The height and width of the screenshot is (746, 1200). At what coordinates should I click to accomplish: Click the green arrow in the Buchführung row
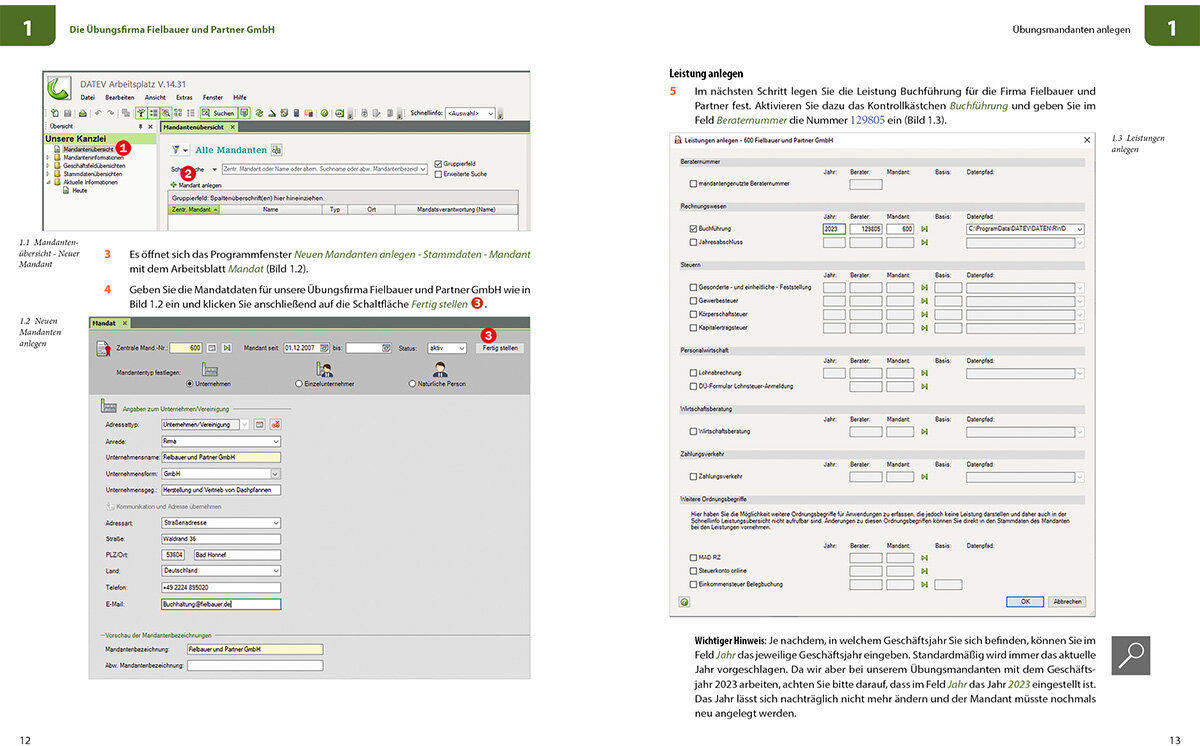pos(924,229)
